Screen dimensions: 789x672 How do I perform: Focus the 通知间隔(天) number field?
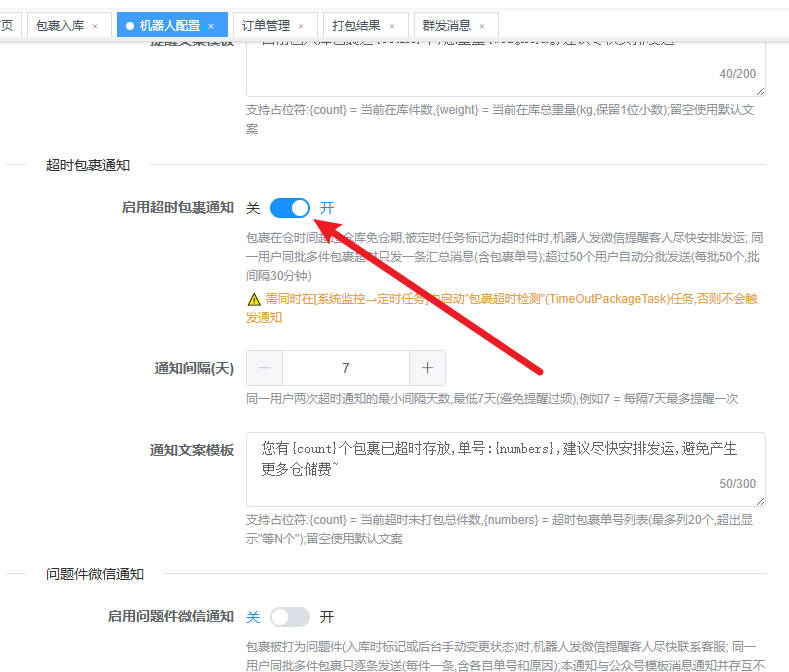346,368
